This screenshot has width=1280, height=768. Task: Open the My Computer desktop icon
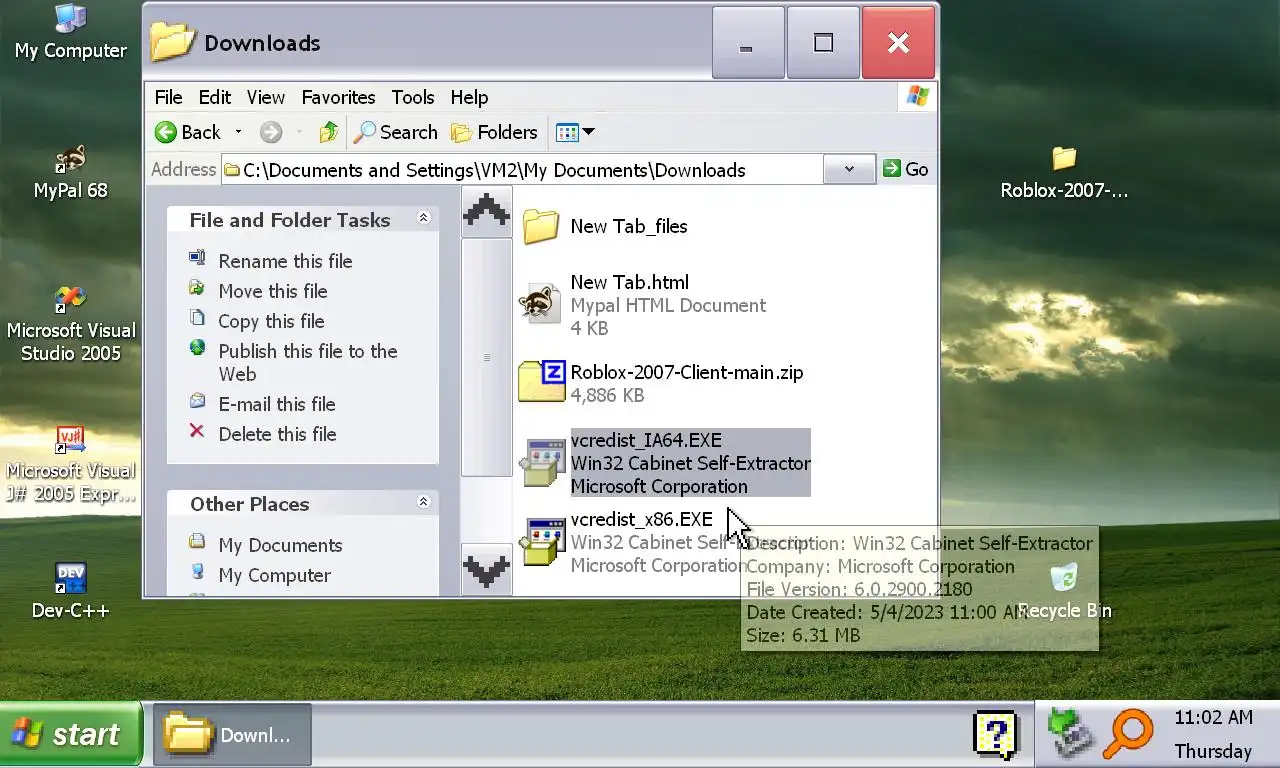click(x=70, y=32)
